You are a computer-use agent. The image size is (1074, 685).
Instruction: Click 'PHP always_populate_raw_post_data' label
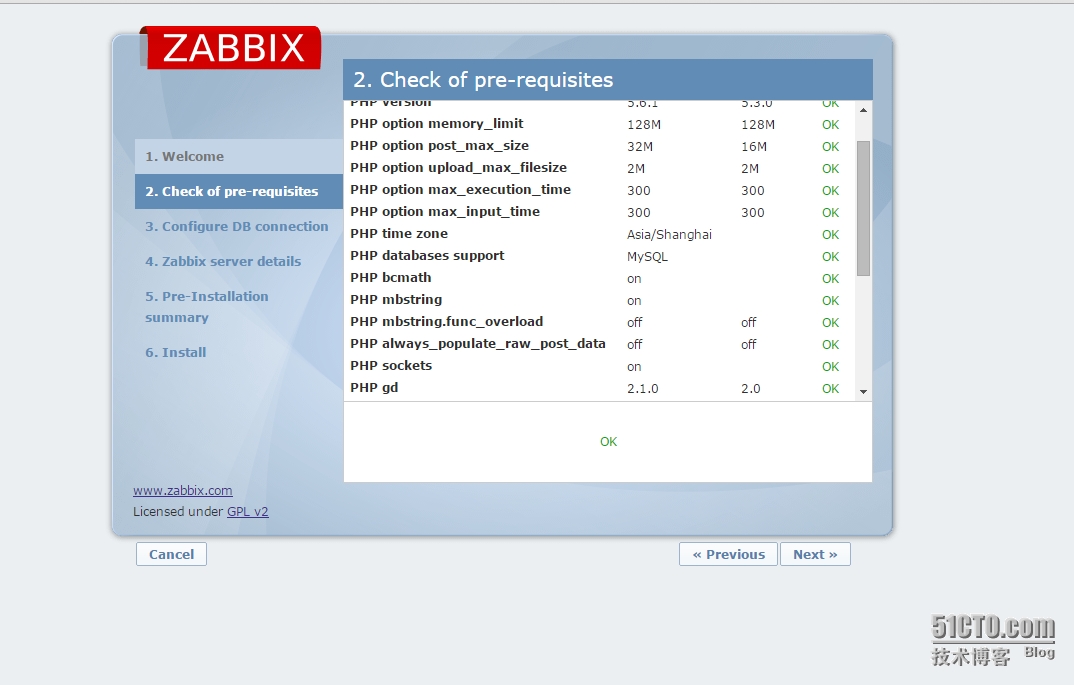[477, 343]
